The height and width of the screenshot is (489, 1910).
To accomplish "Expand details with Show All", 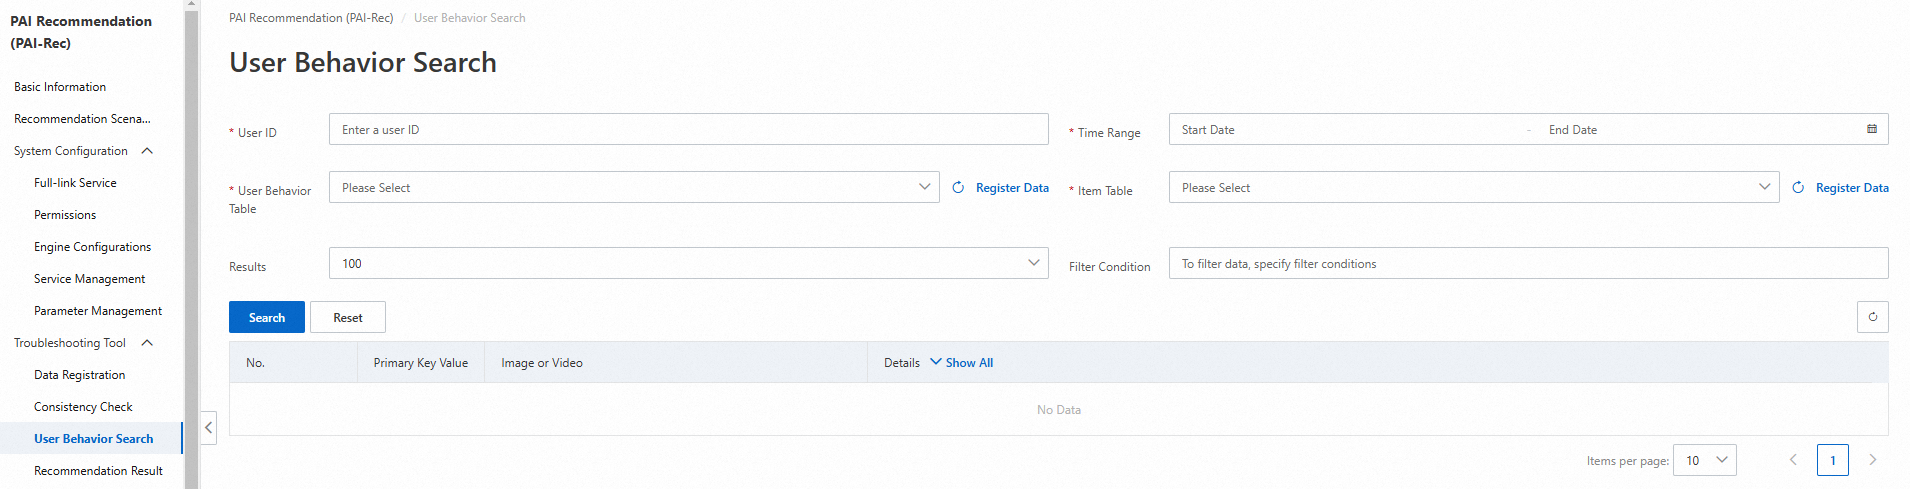I will (962, 363).
